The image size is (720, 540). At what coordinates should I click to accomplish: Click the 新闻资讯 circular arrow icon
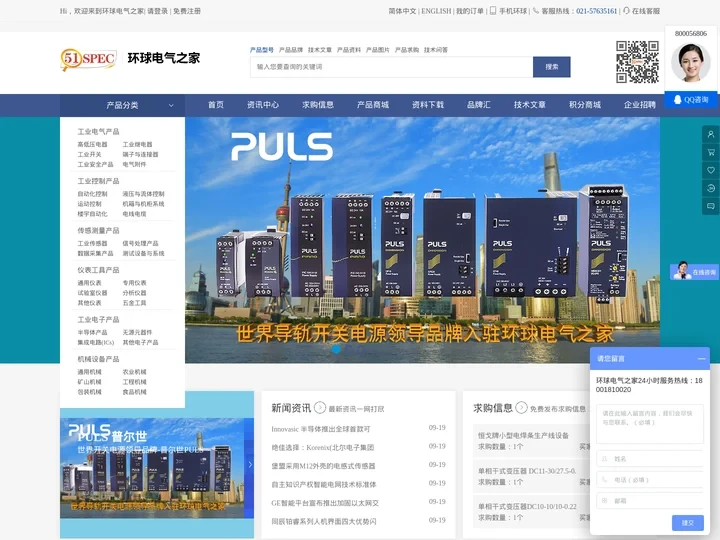(x=320, y=407)
